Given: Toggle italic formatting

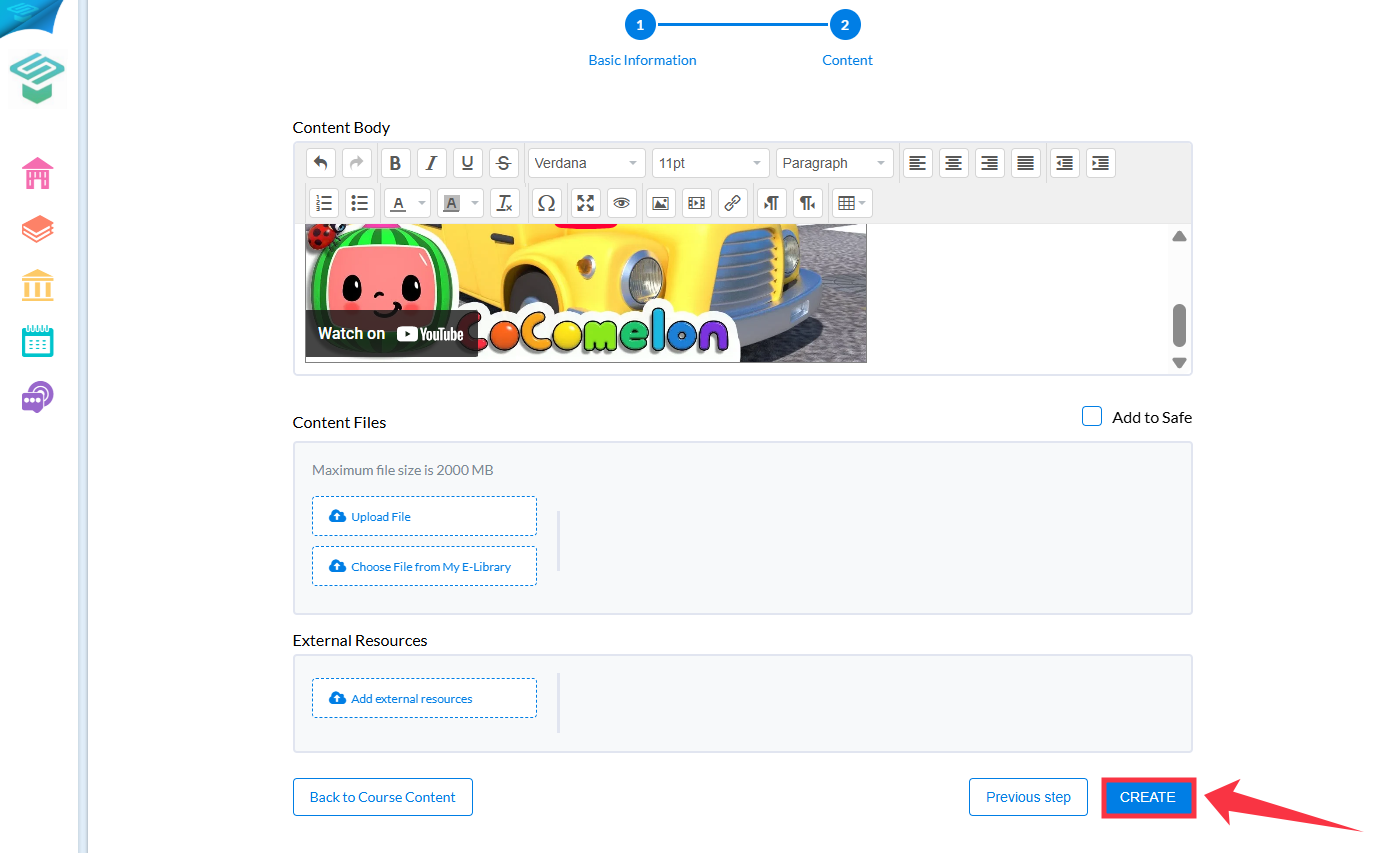Looking at the screenshot, I should [431, 163].
